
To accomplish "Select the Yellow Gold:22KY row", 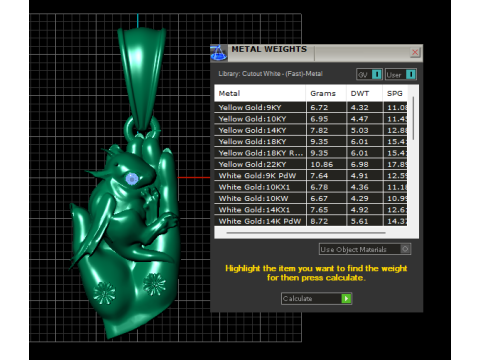I will tap(311, 164).
